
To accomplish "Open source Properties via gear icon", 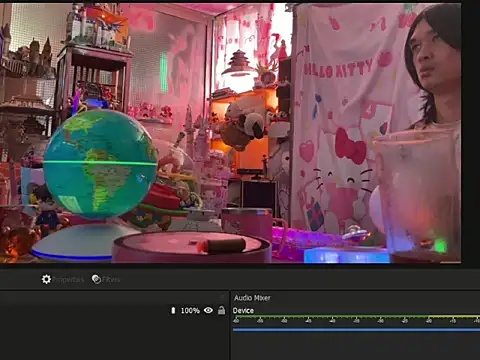I will [x=46, y=279].
